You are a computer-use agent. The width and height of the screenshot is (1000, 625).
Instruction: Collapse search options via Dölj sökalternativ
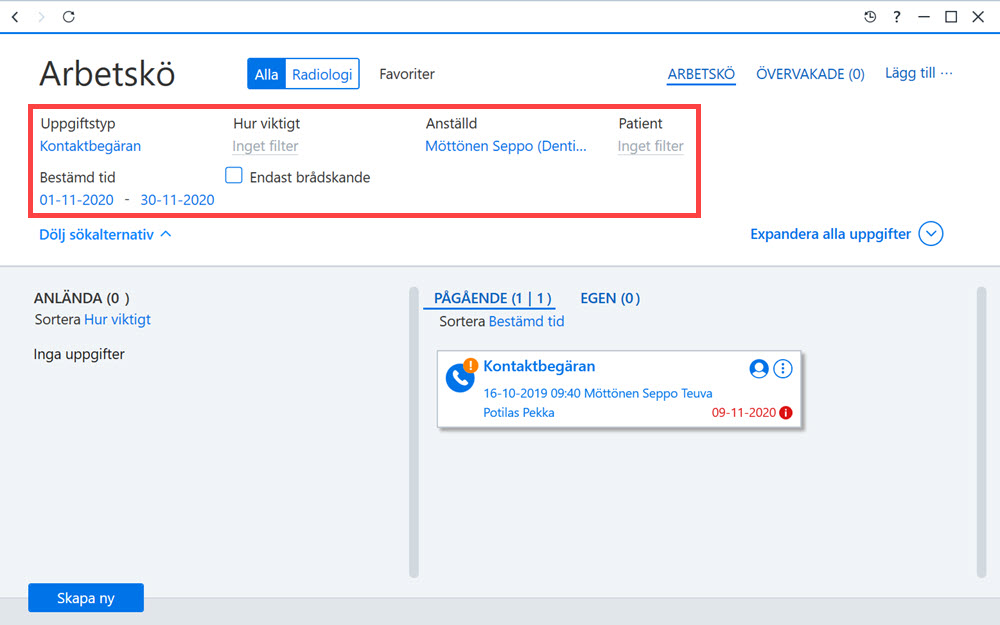(105, 235)
